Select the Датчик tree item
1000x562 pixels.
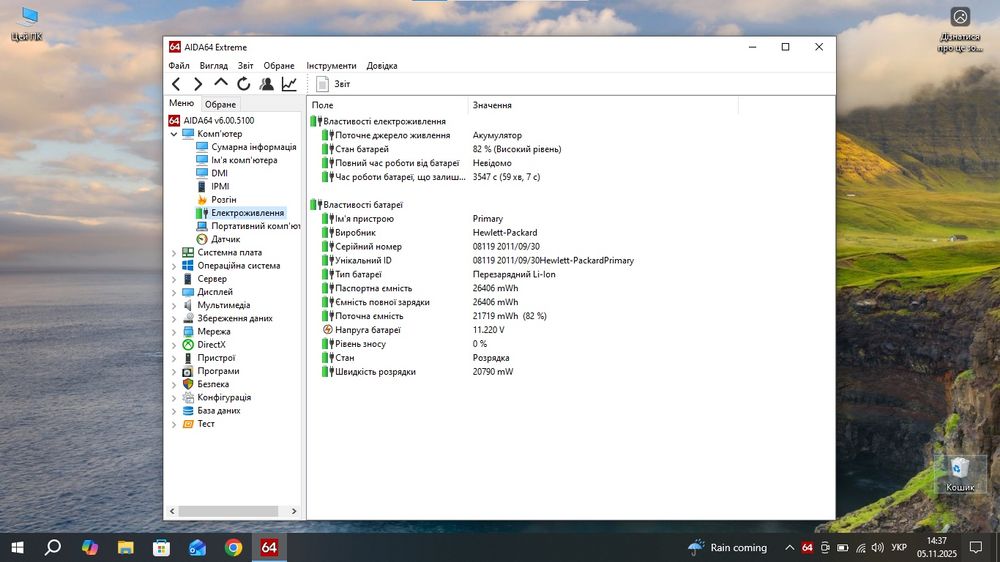pyautogui.click(x=226, y=239)
